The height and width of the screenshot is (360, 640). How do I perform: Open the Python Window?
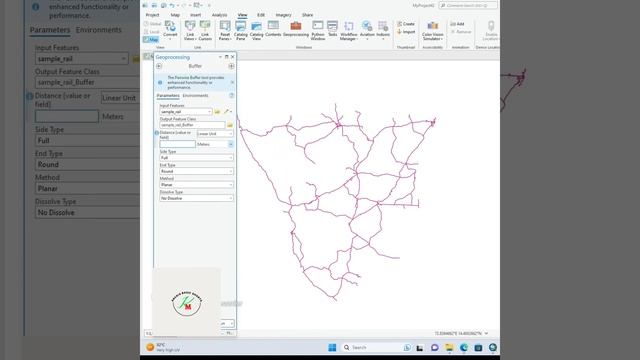(318, 30)
